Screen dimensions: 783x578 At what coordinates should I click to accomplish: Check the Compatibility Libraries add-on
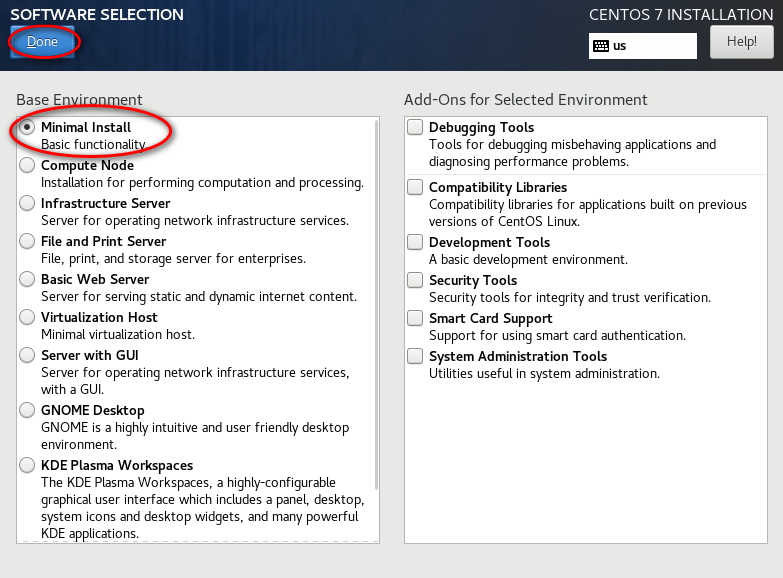(x=415, y=187)
